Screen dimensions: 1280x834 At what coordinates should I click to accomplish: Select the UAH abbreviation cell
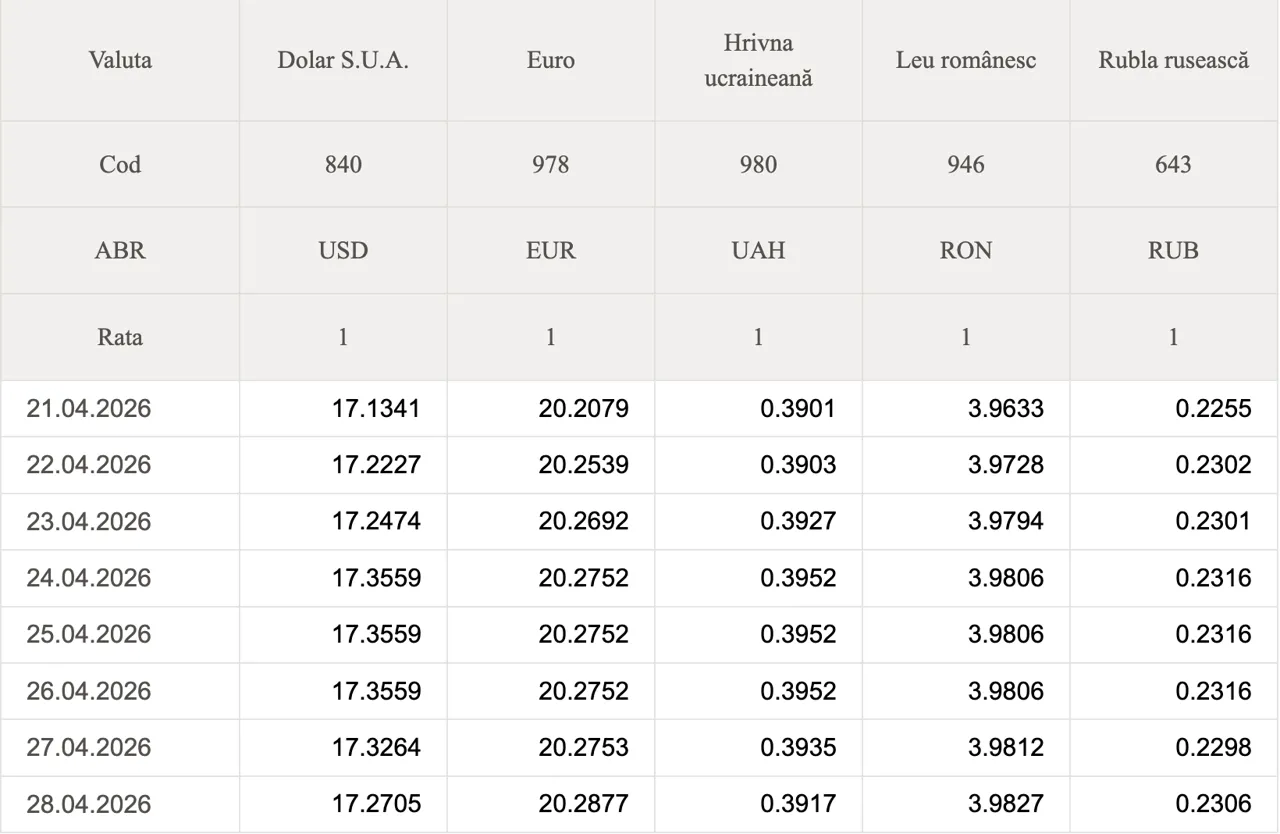point(758,250)
